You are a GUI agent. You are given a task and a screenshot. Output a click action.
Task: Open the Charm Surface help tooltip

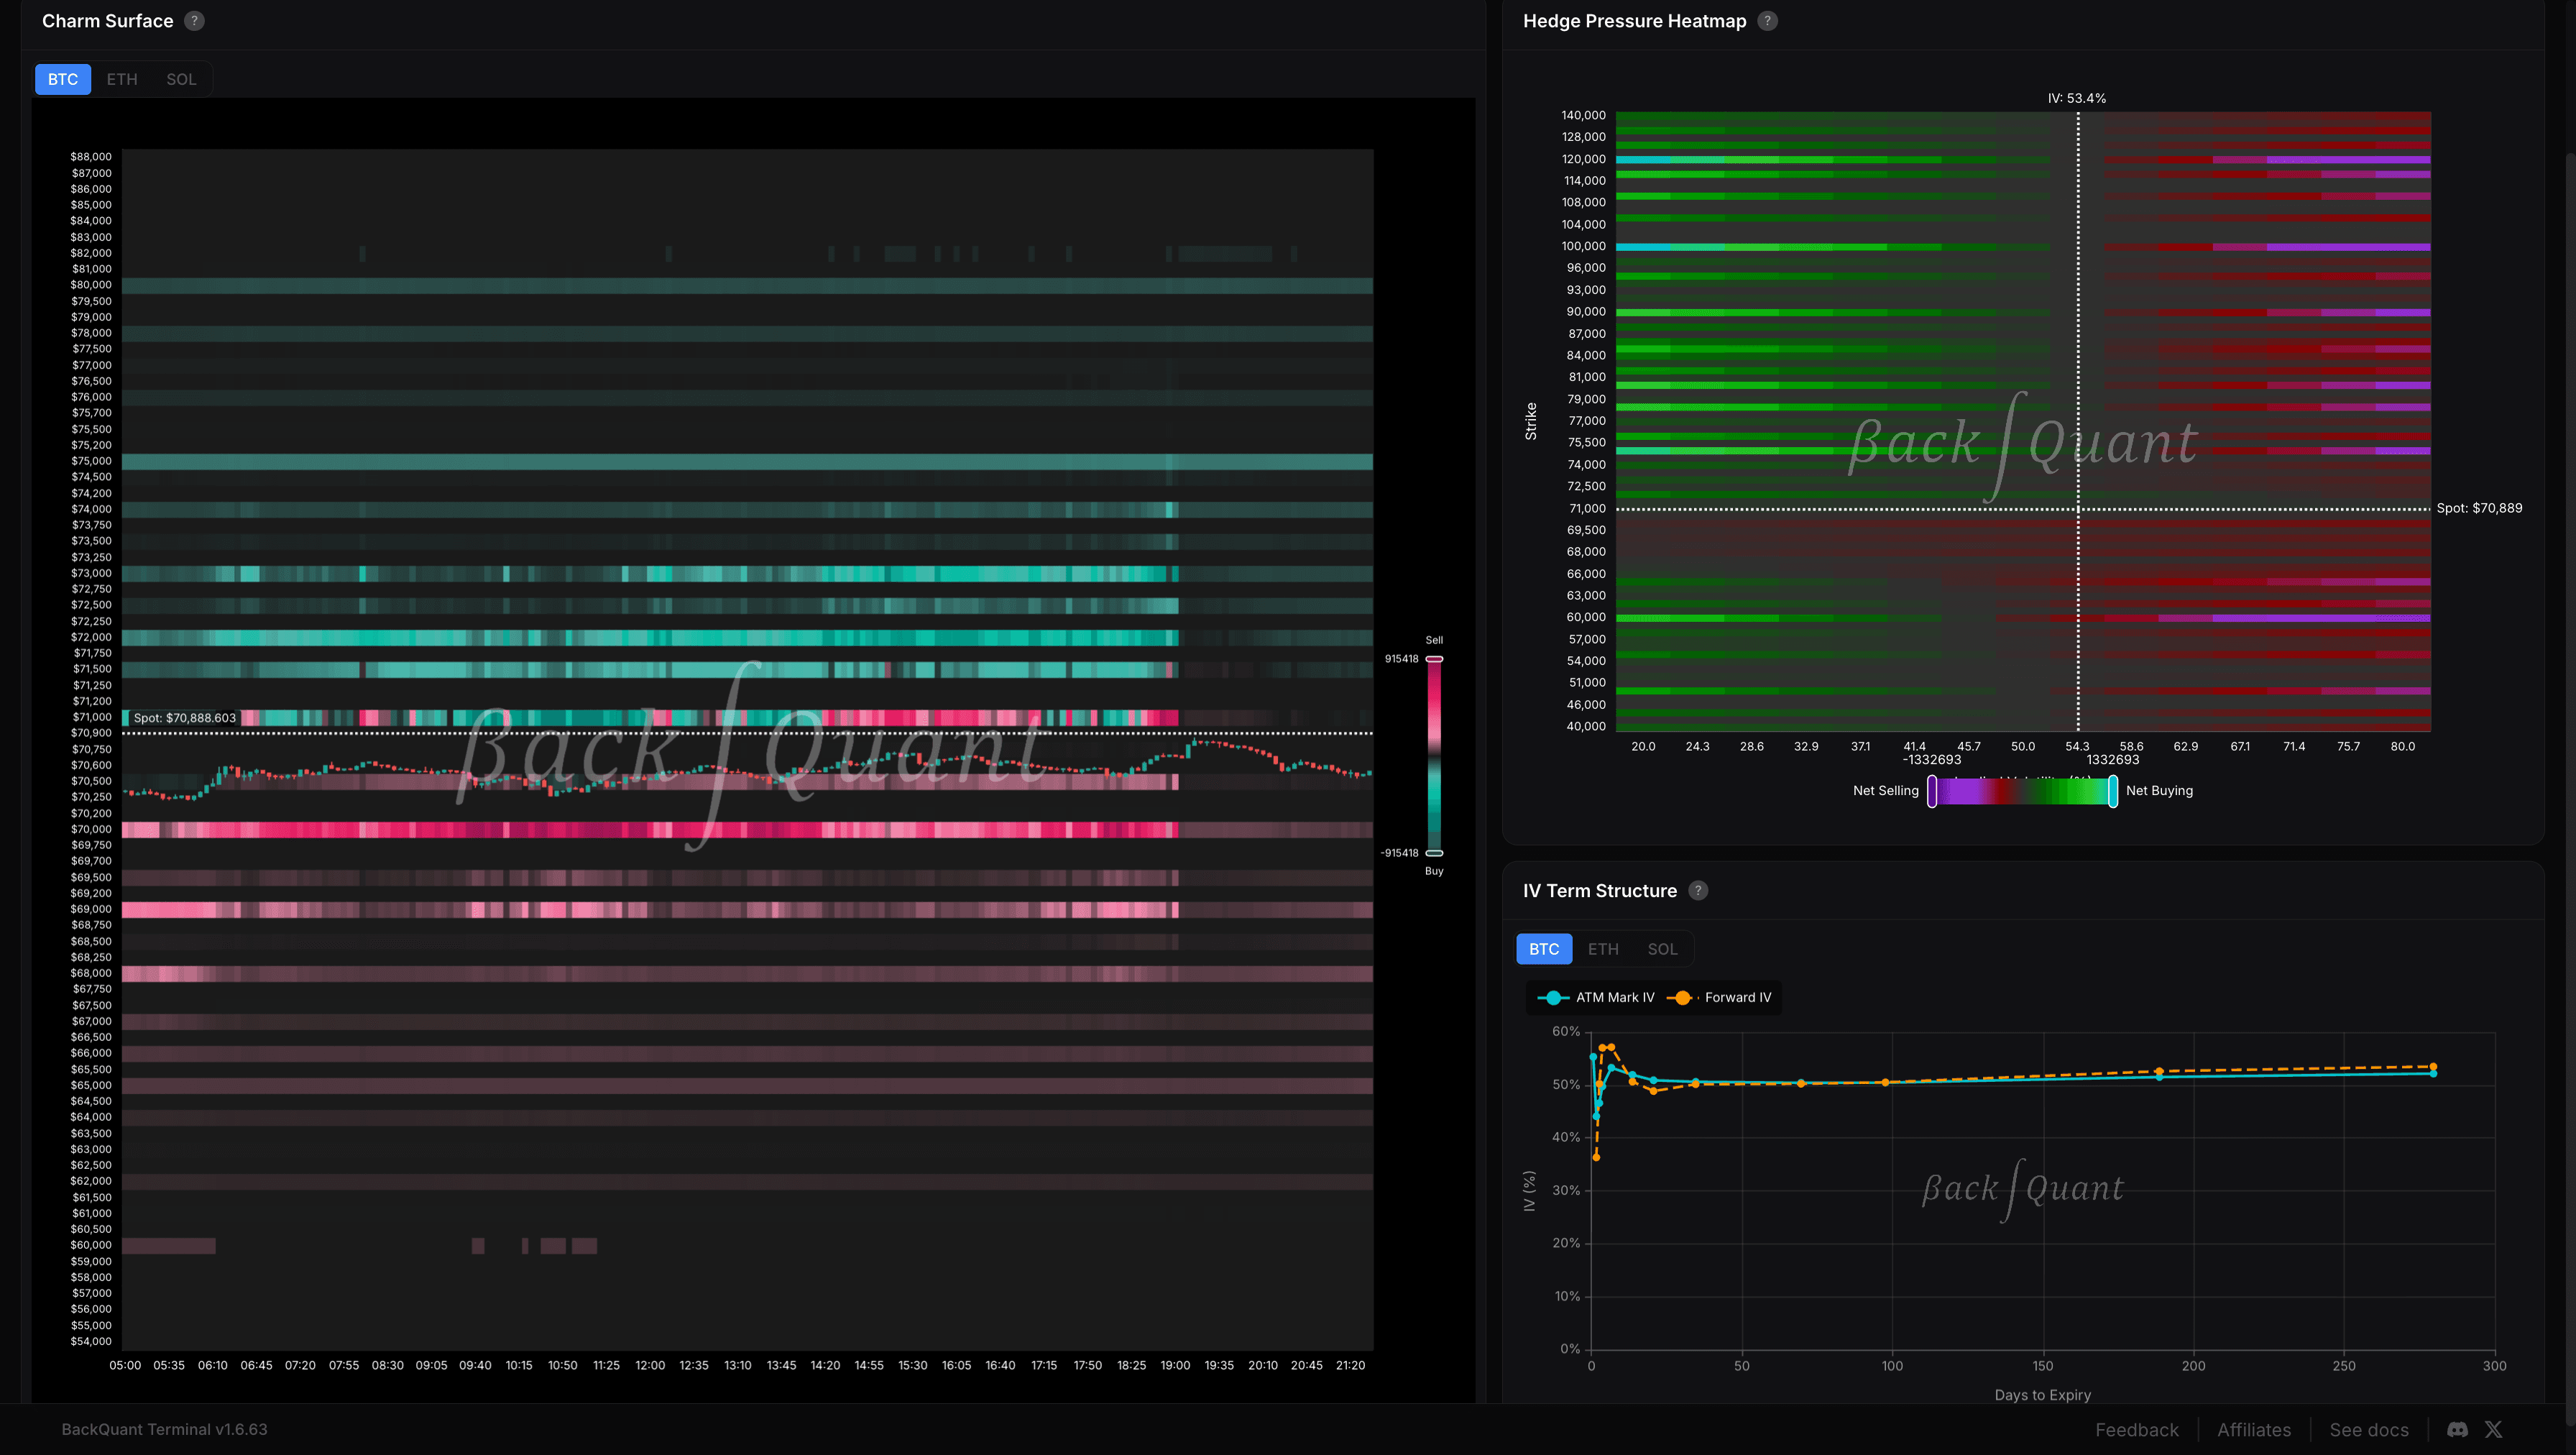coord(195,20)
